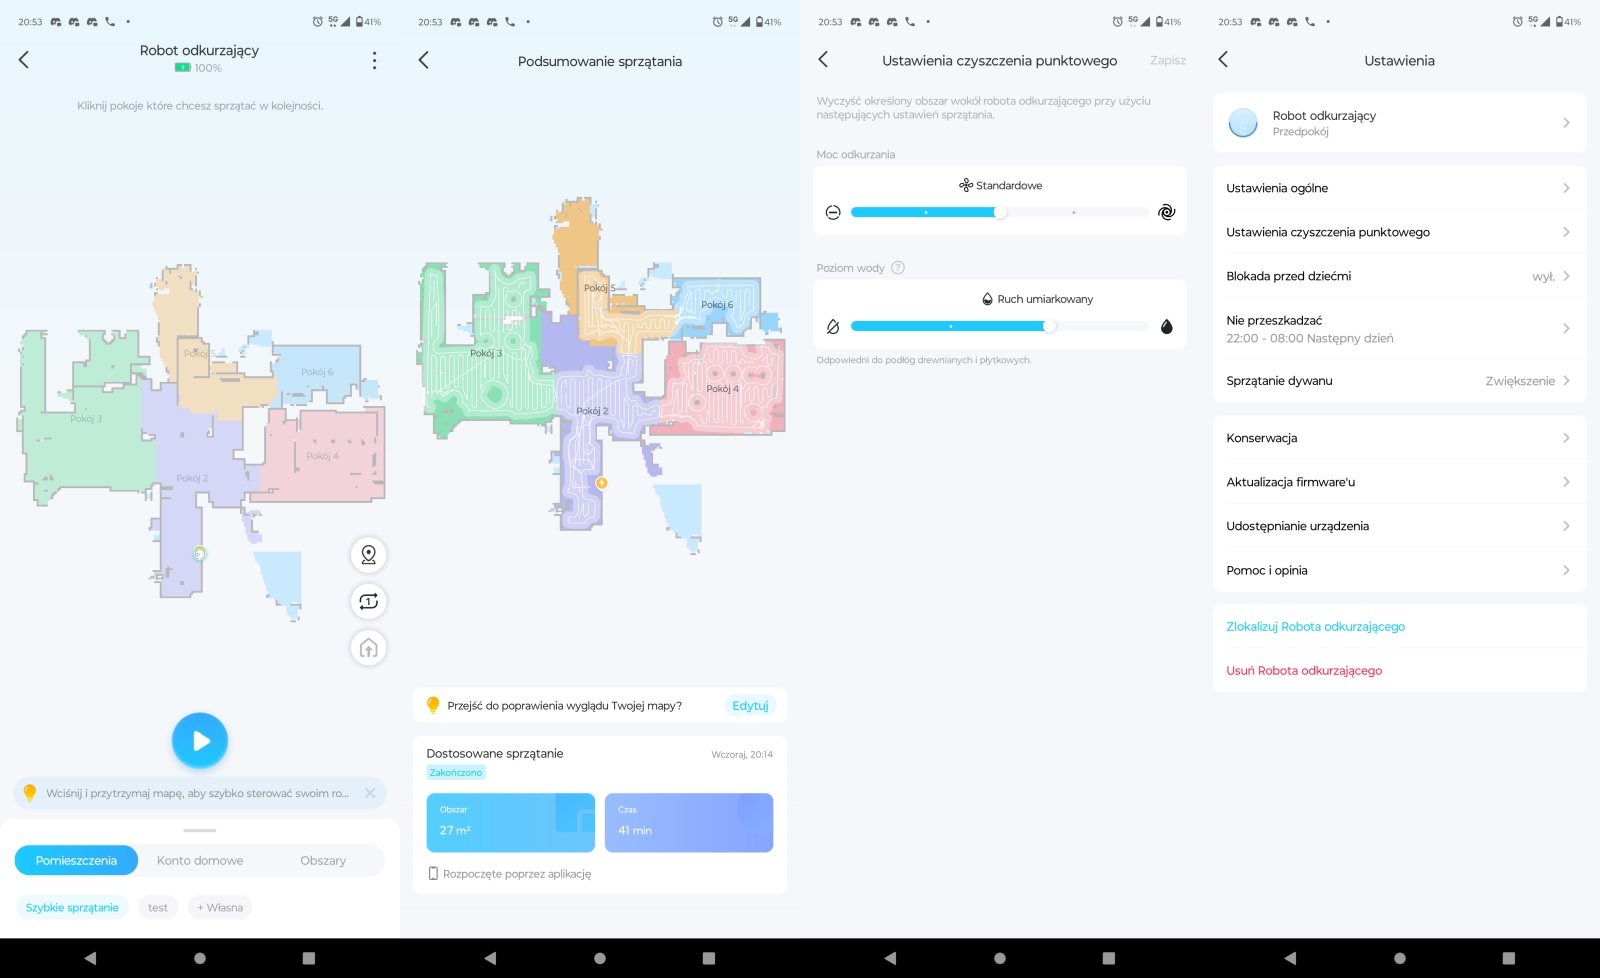Dismiss the map hint banner
This screenshot has width=1600, height=978.
[370, 793]
